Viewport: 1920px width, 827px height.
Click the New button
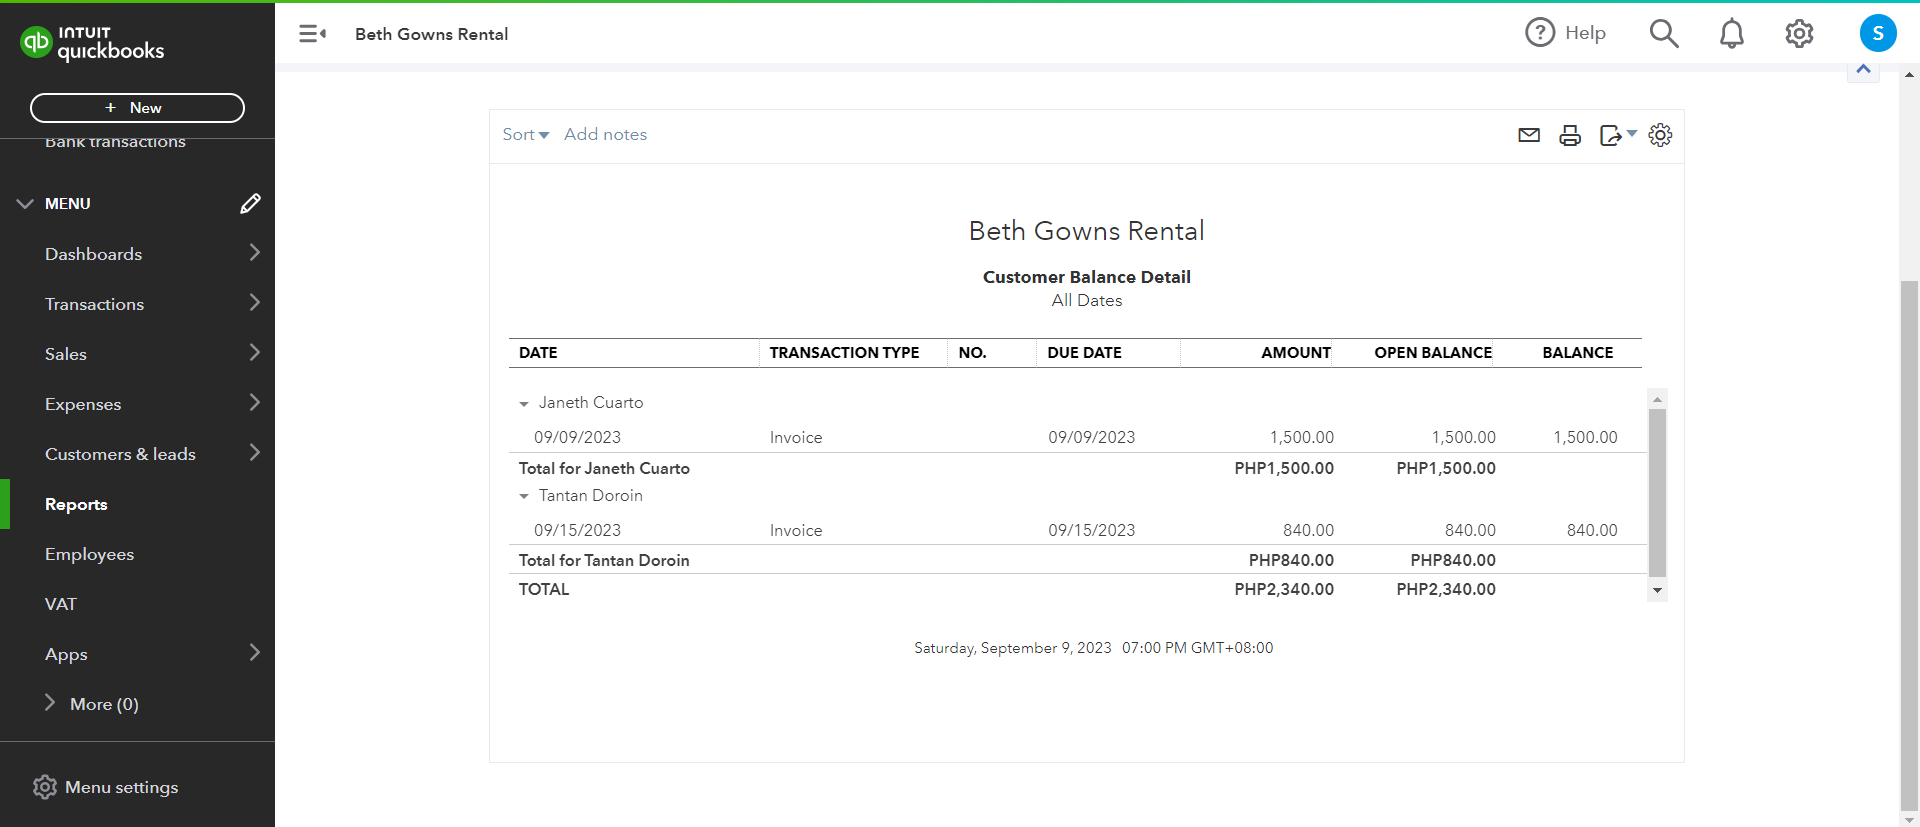point(137,108)
